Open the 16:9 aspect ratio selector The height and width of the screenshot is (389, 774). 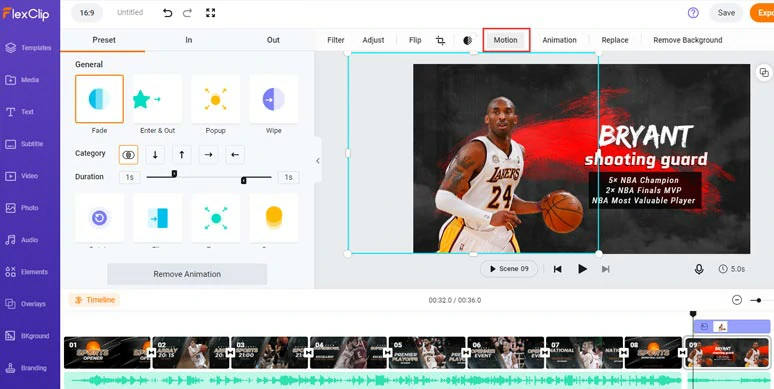tap(87, 13)
